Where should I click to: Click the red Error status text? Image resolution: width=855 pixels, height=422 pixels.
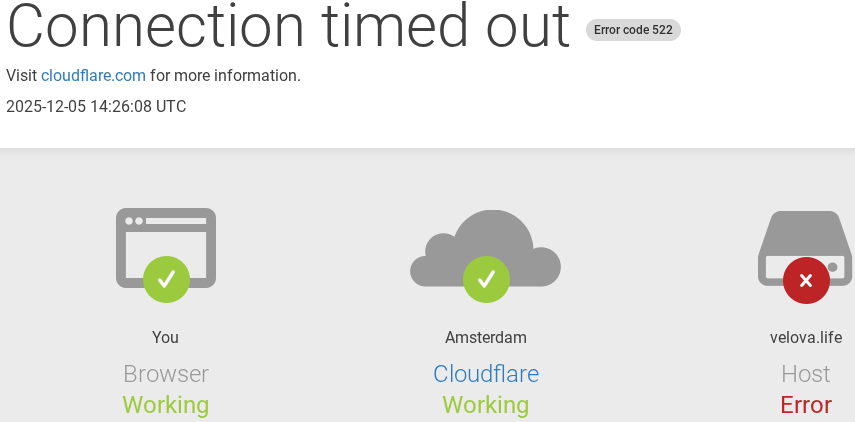(x=806, y=405)
